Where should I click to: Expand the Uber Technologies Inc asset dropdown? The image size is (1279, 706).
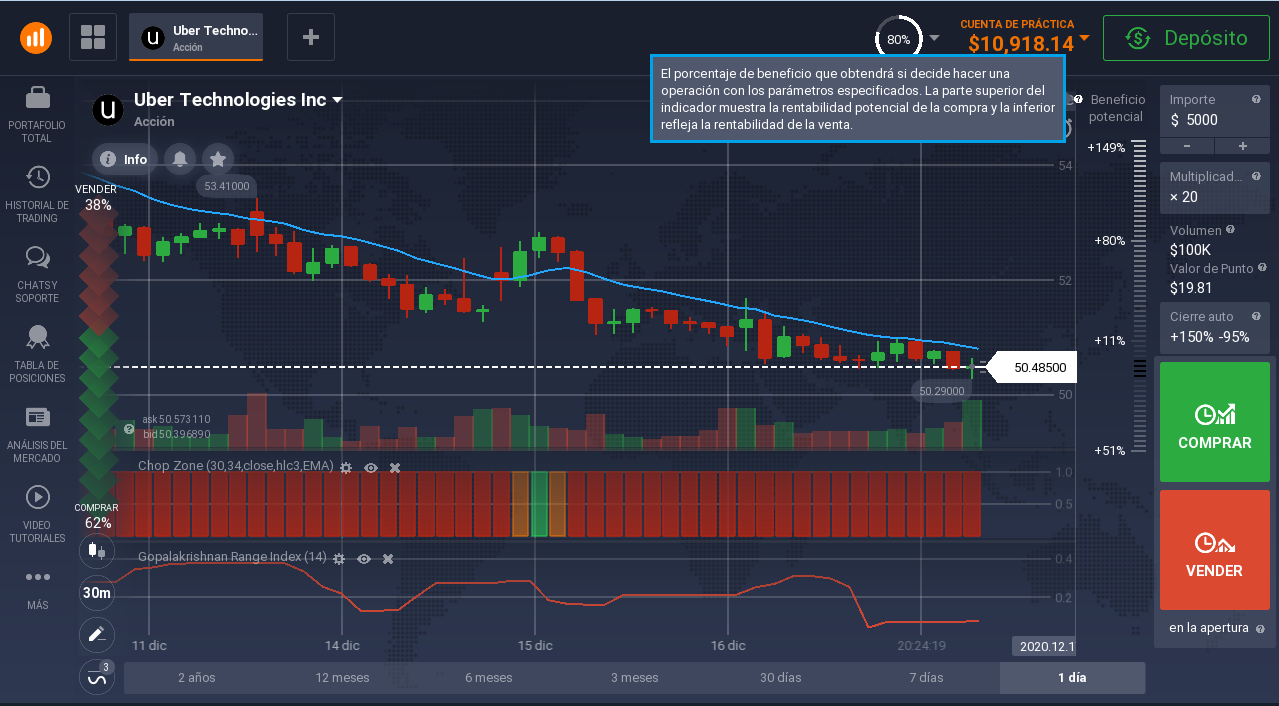click(x=338, y=100)
